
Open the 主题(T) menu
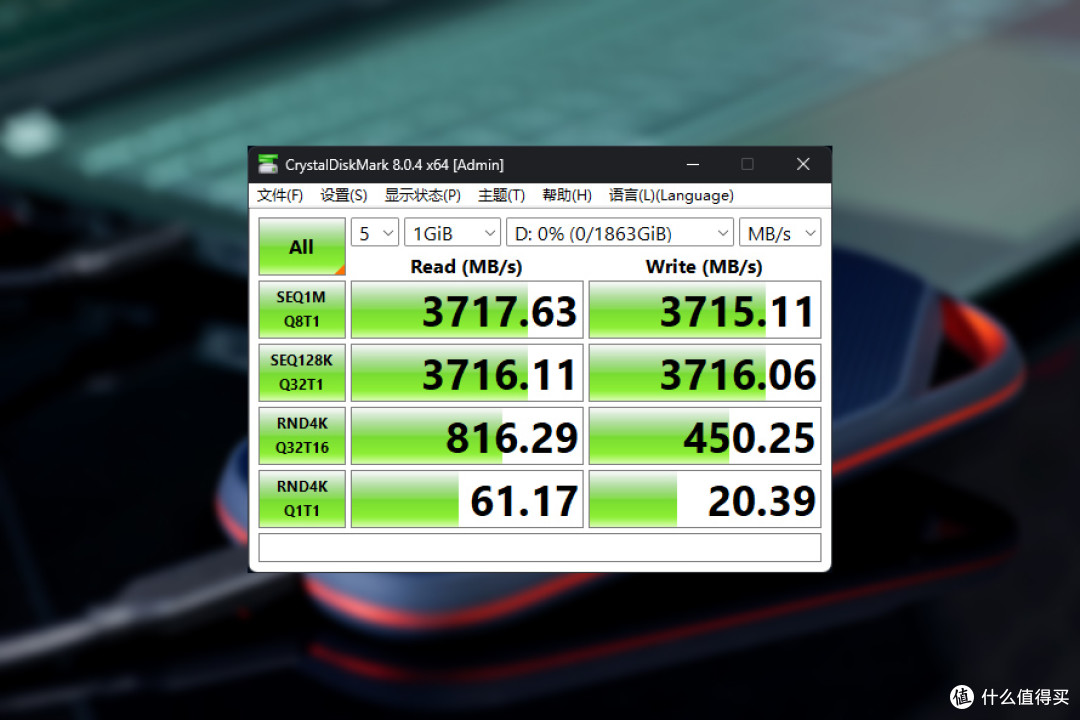[501, 196]
